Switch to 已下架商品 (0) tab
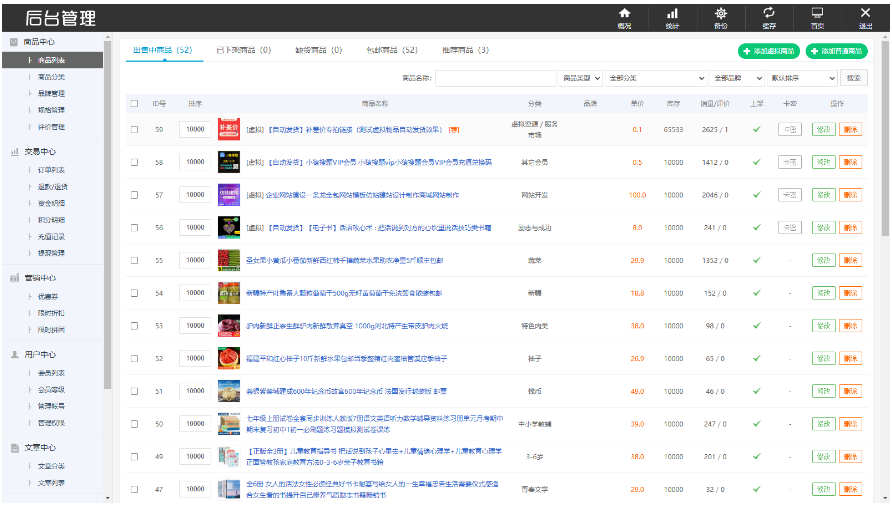The height and width of the screenshot is (506, 892). (x=244, y=50)
